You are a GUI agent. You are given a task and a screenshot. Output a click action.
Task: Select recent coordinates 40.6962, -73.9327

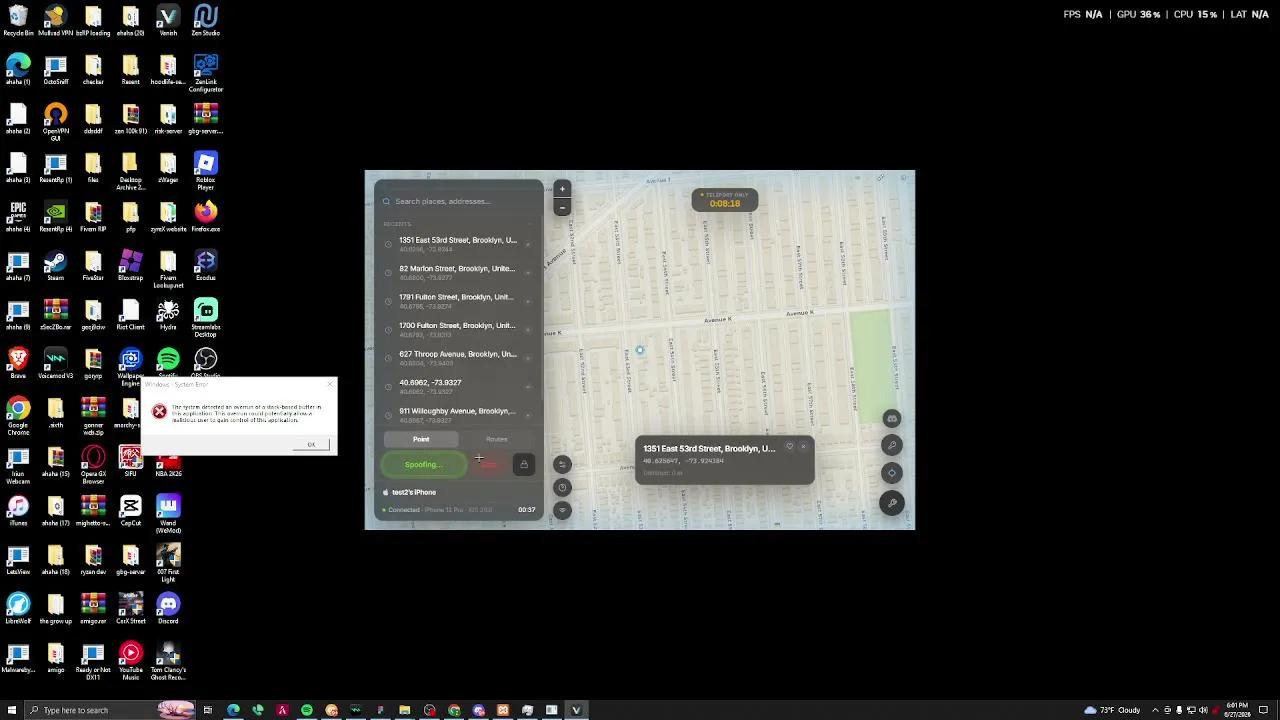[x=459, y=386]
